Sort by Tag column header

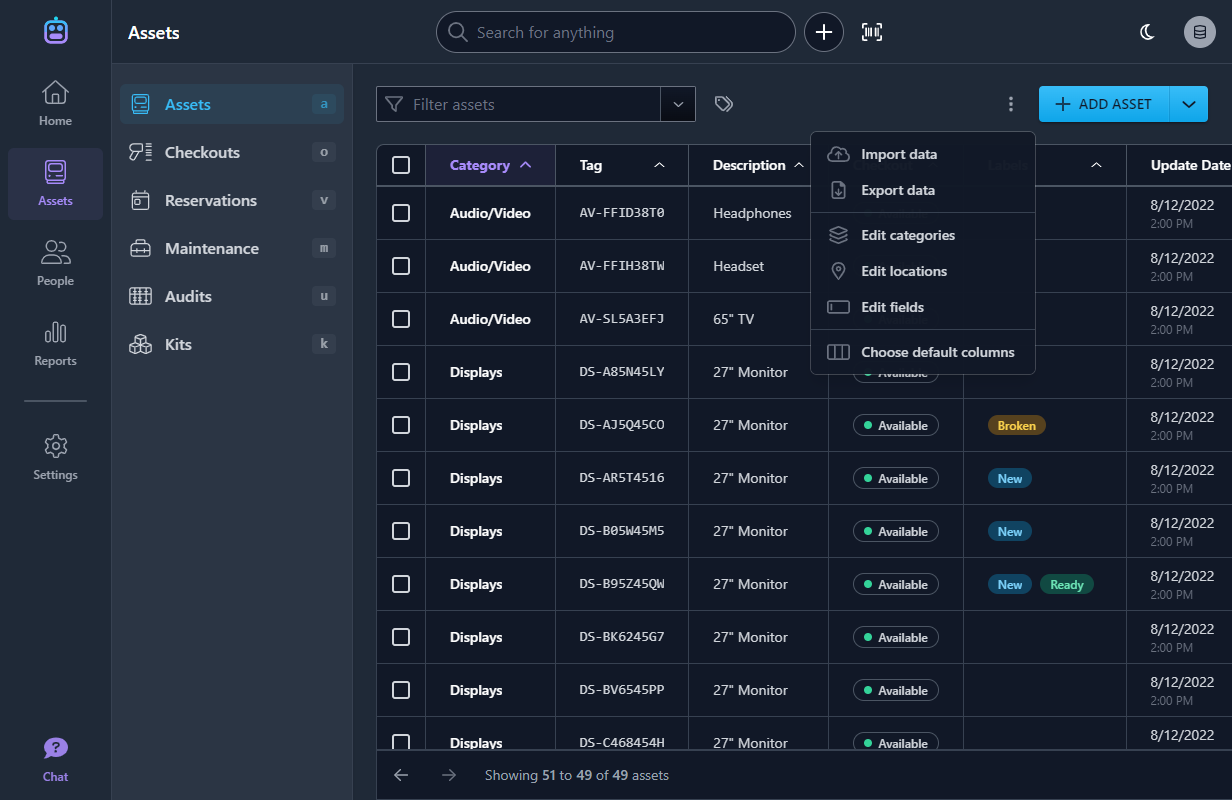point(622,165)
